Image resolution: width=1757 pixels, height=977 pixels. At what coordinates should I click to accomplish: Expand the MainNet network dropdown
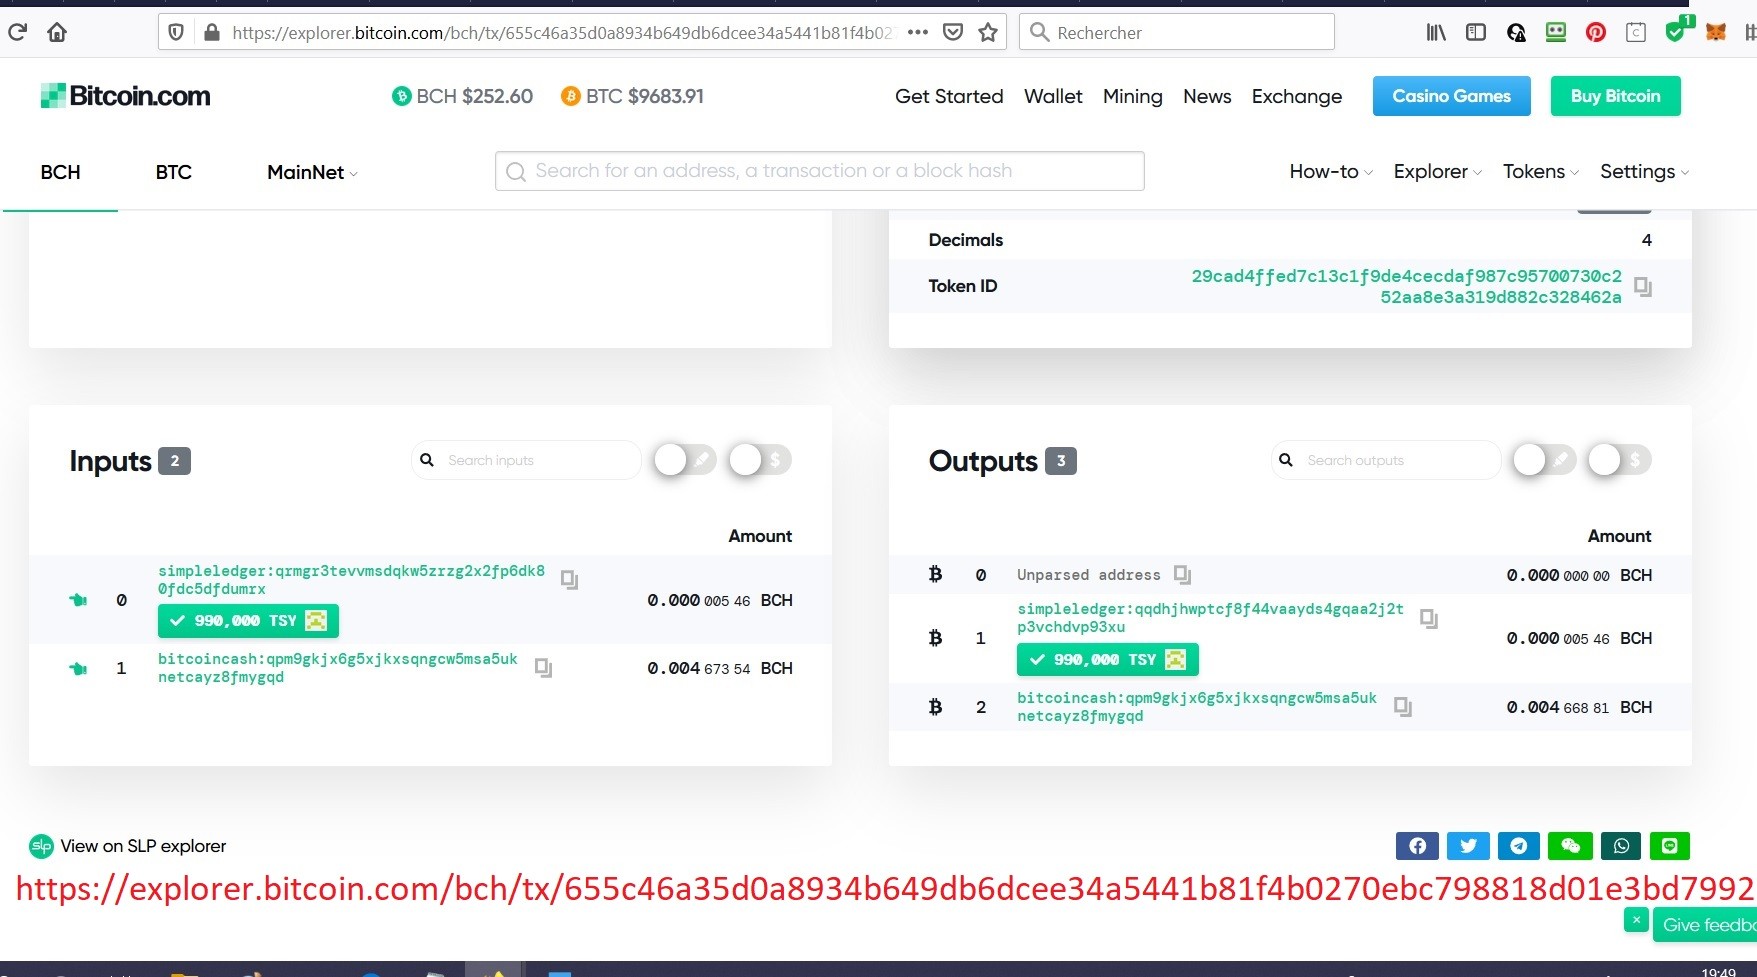[312, 172]
